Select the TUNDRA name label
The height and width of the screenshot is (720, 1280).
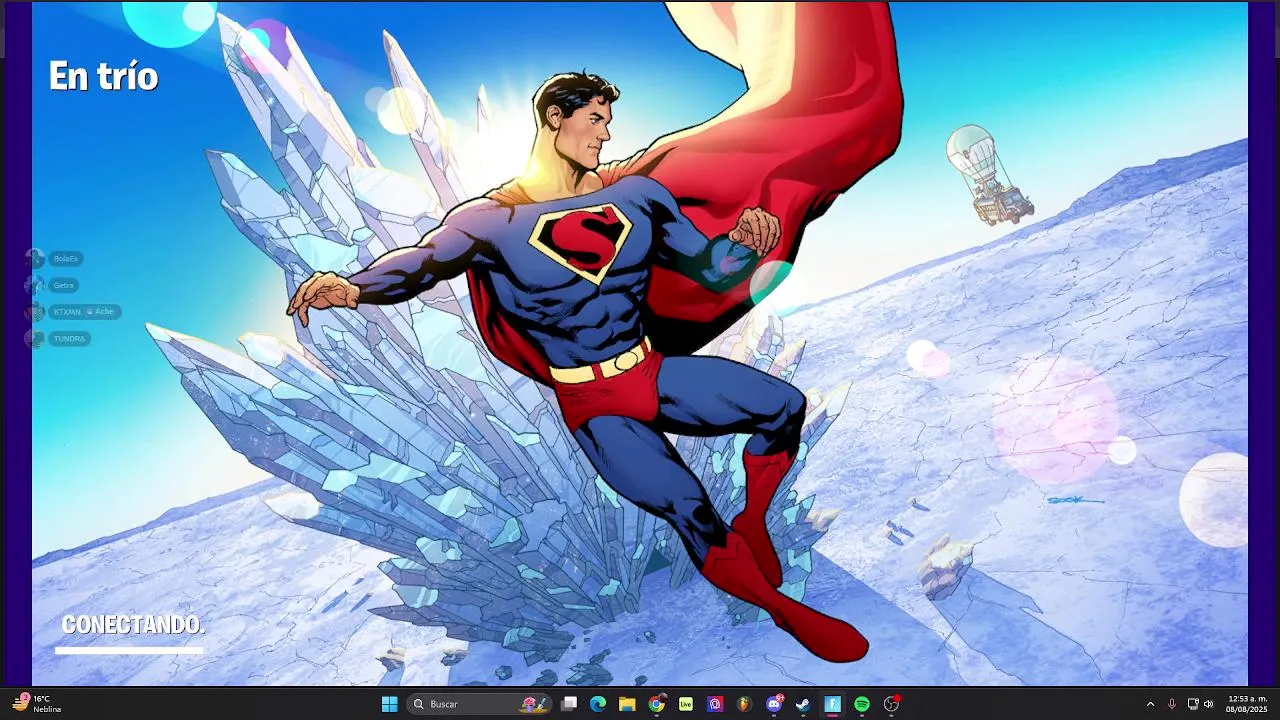pyautogui.click(x=70, y=339)
